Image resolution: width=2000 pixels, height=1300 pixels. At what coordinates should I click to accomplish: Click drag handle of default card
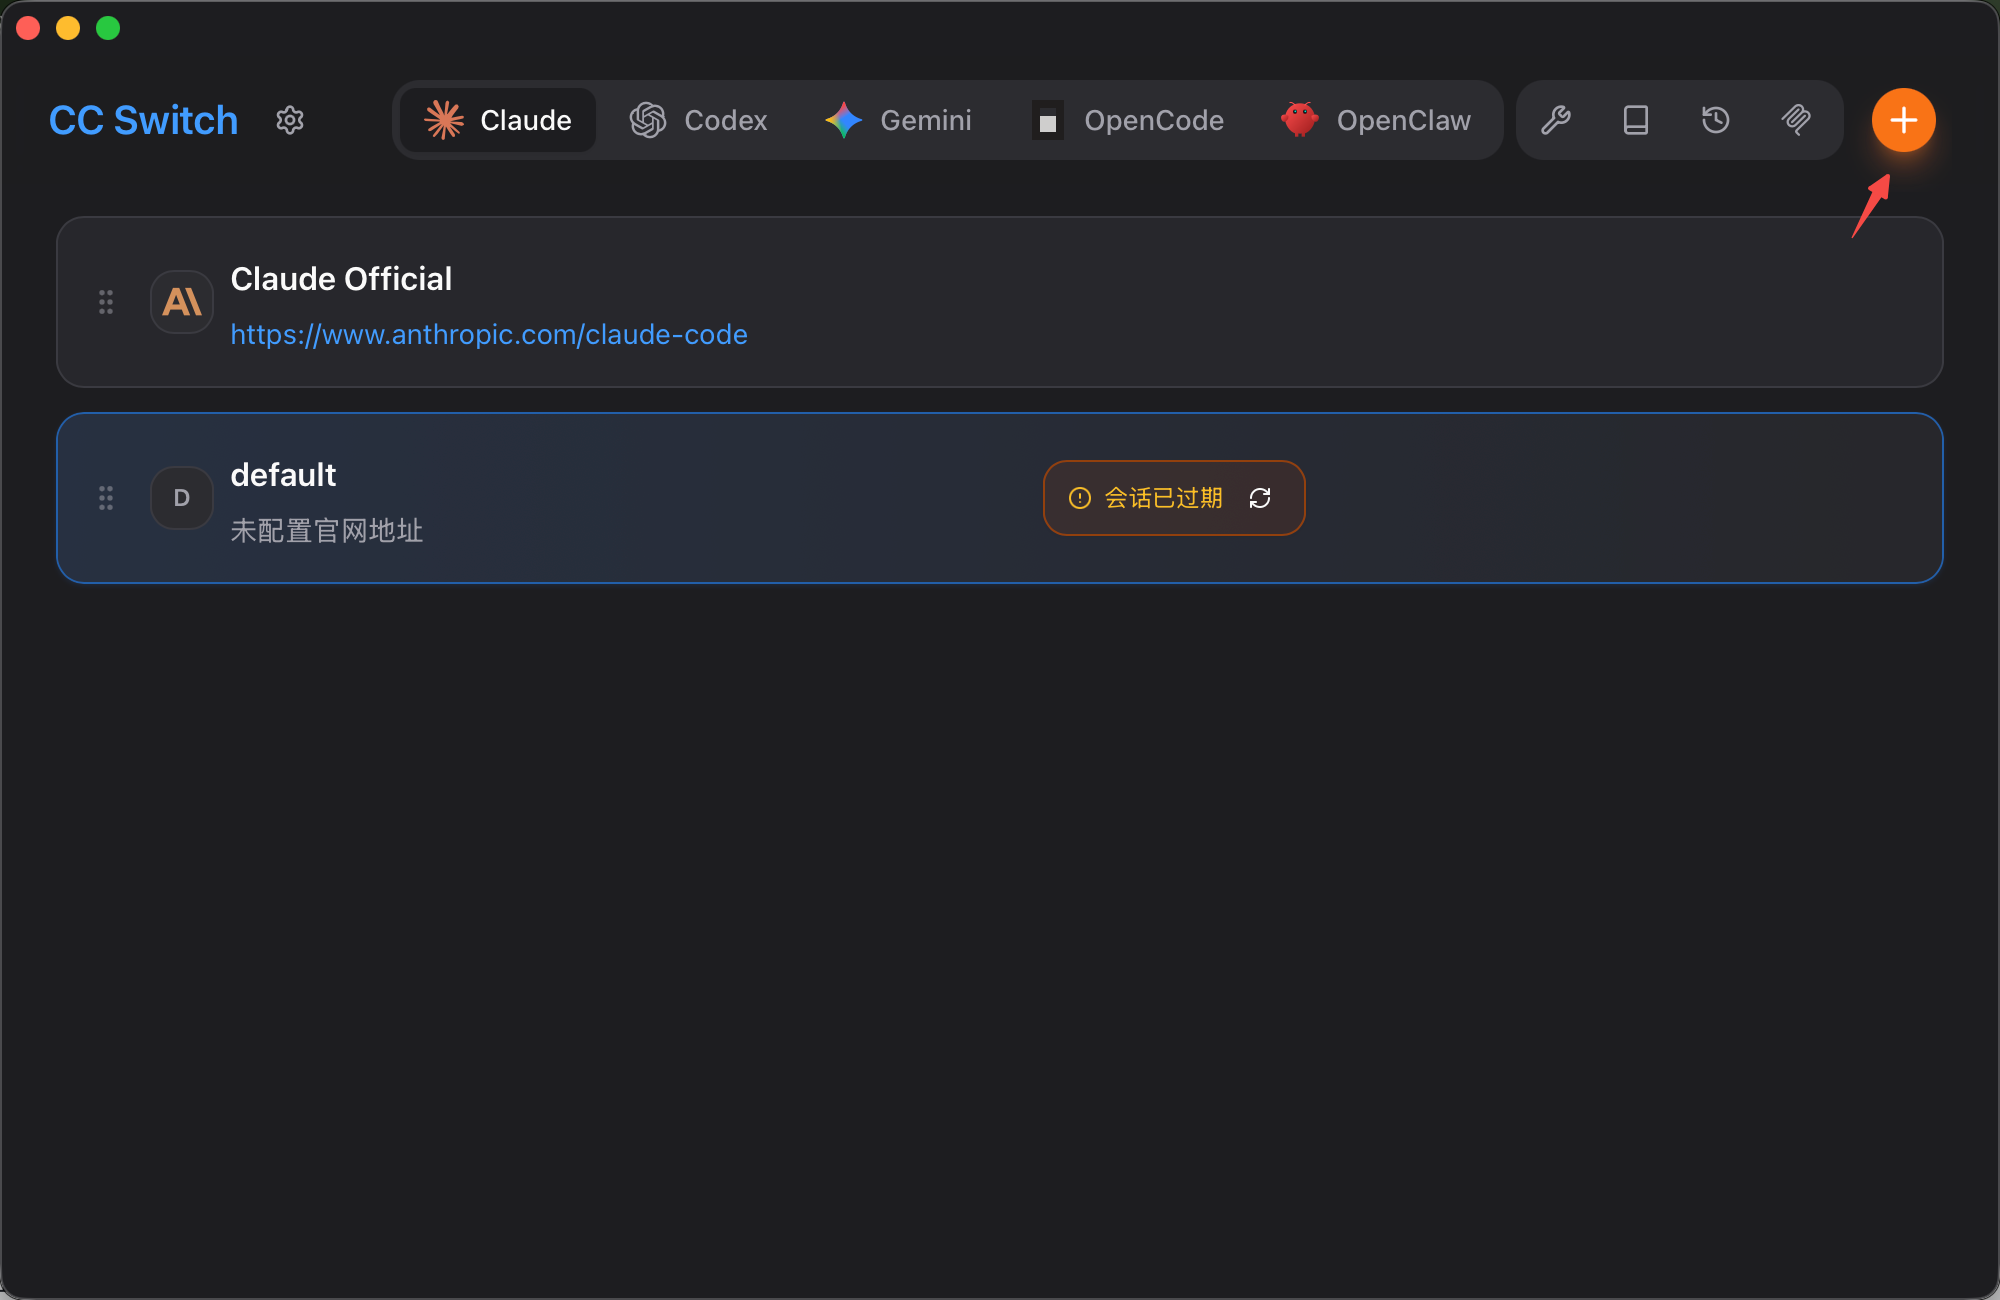pyautogui.click(x=106, y=498)
